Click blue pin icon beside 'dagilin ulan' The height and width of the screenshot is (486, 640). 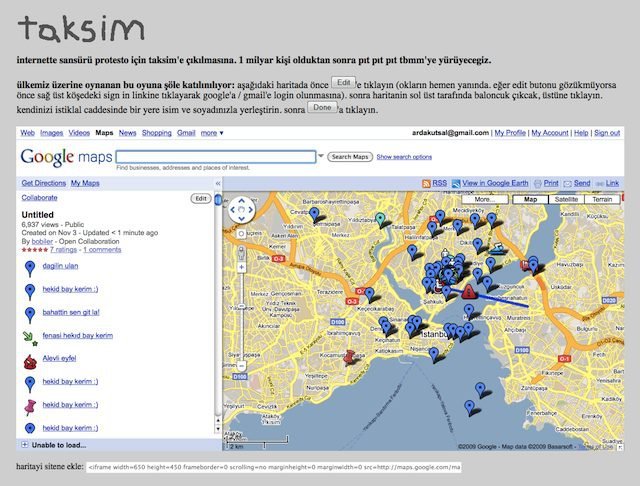(30, 269)
